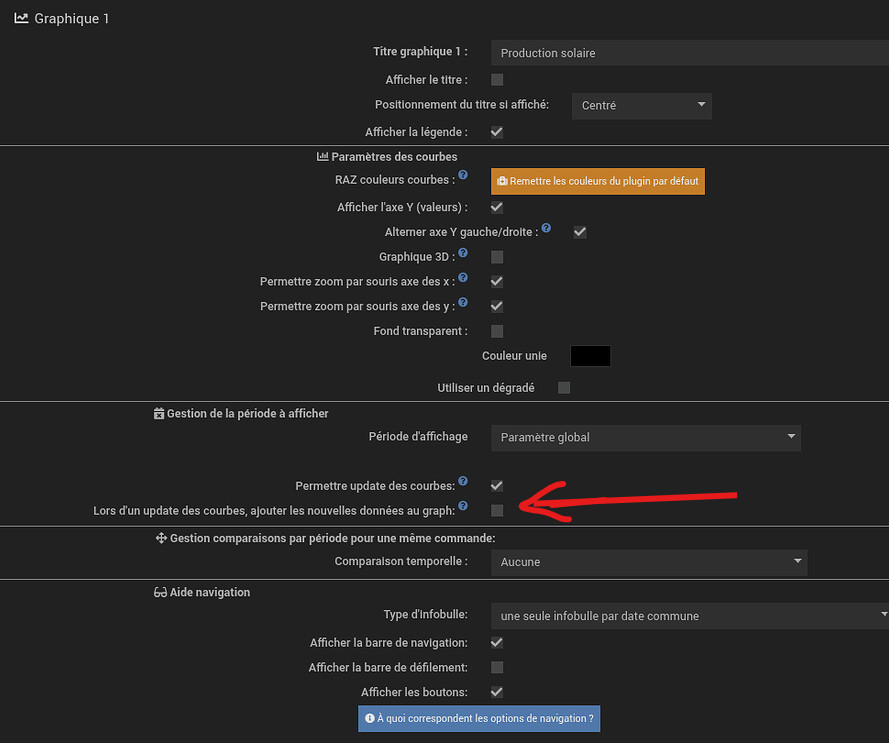This screenshot has width=889, height=744.
Task: Click the Graphique 1 heading text
Action: 71,19
